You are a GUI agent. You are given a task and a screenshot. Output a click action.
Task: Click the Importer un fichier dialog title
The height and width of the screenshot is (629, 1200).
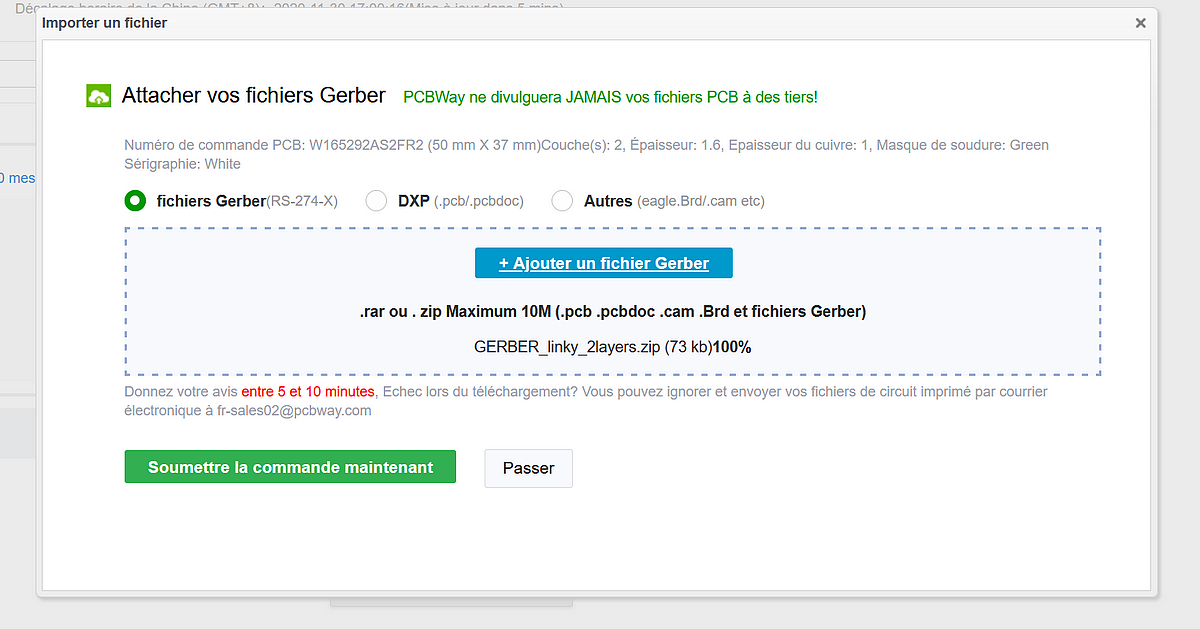(104, 23)
